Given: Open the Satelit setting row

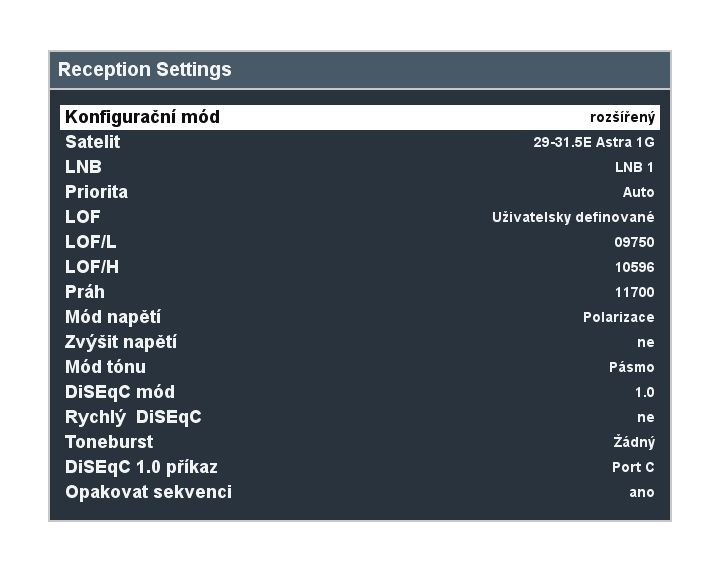Looking at the screenshot, I should pos(360,142).
